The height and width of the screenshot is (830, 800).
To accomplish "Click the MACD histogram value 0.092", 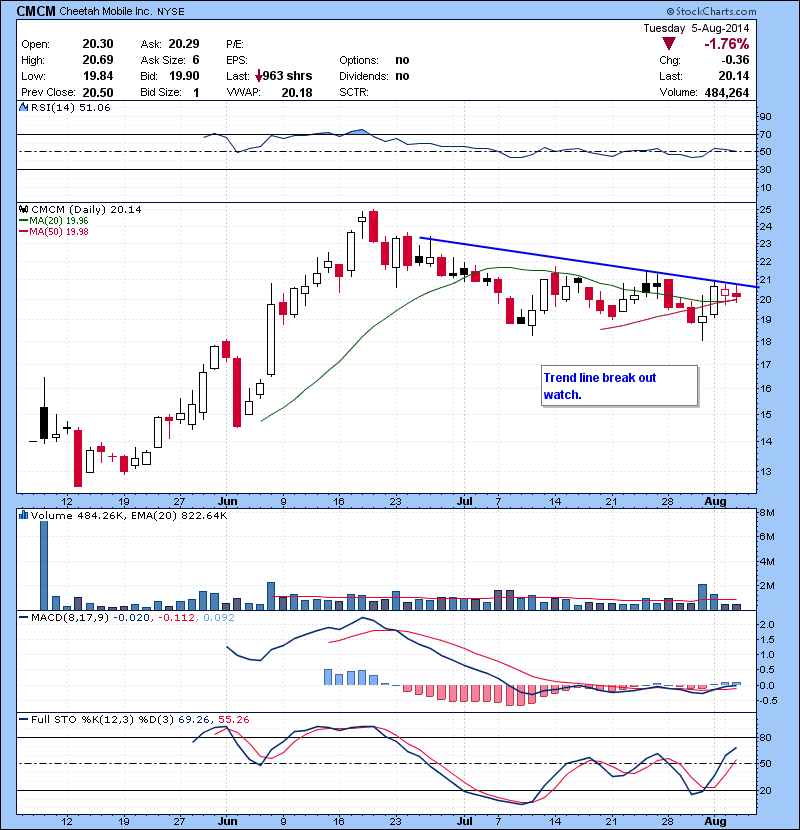I will [219, 618].
